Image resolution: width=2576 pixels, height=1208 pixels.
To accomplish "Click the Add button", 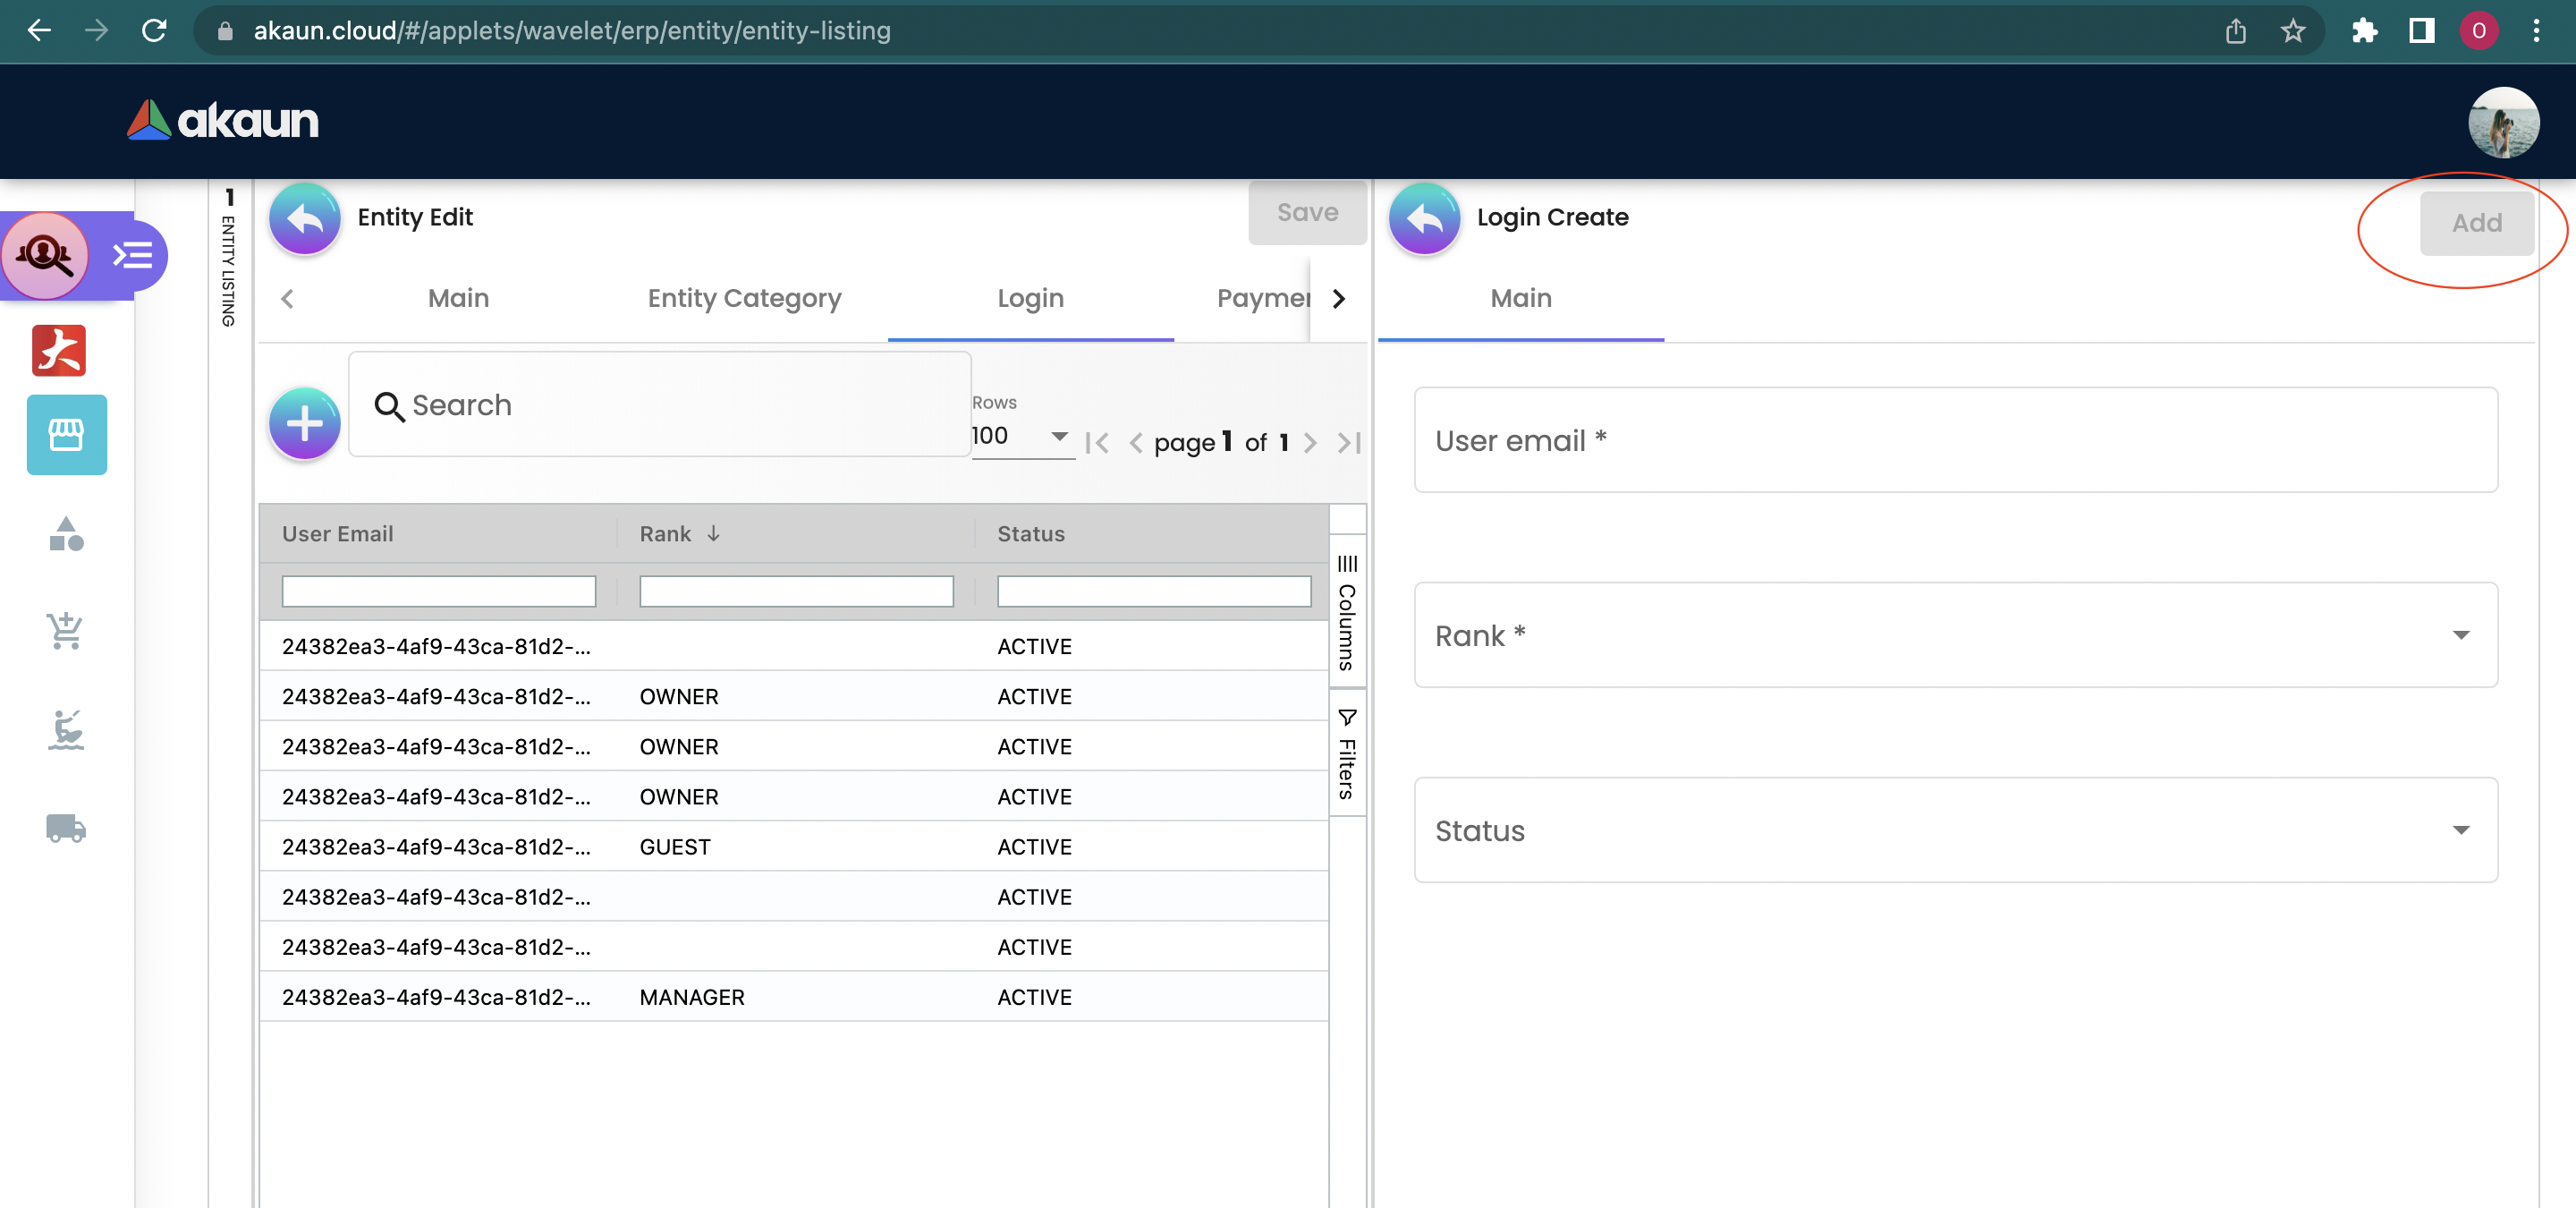I will [2475, 223].
